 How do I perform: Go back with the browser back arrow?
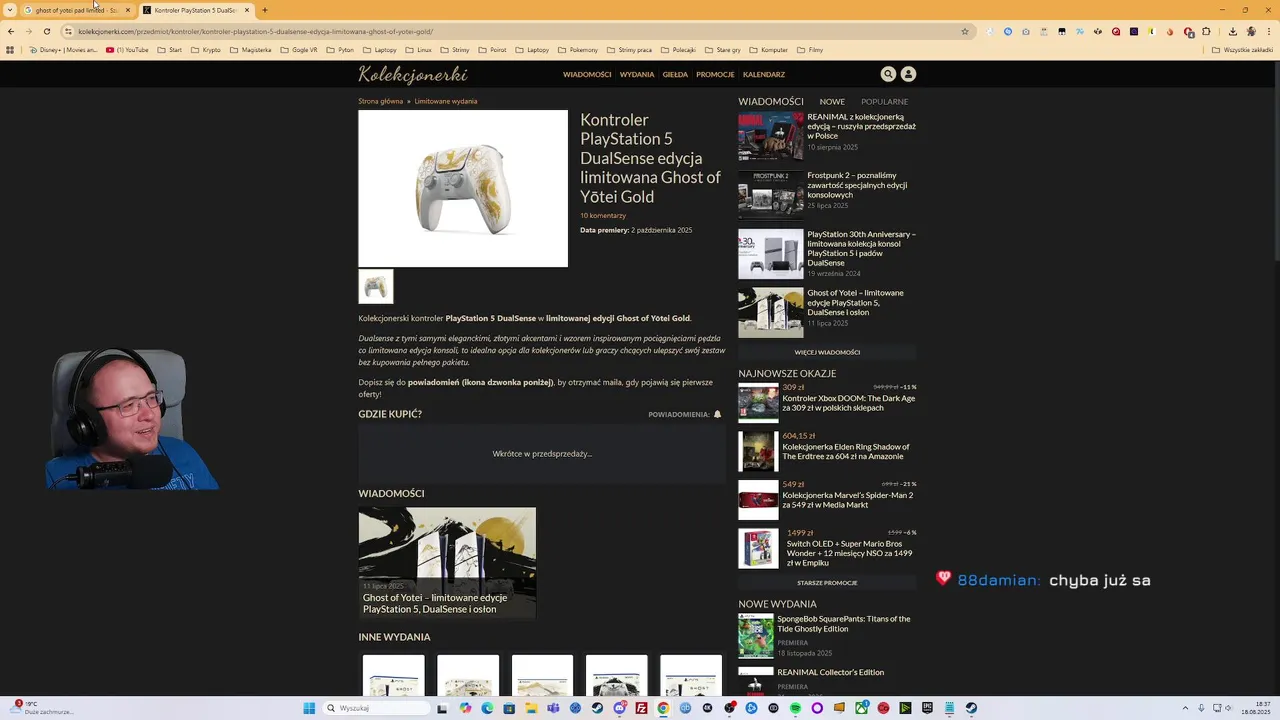(x=11, y=31)
